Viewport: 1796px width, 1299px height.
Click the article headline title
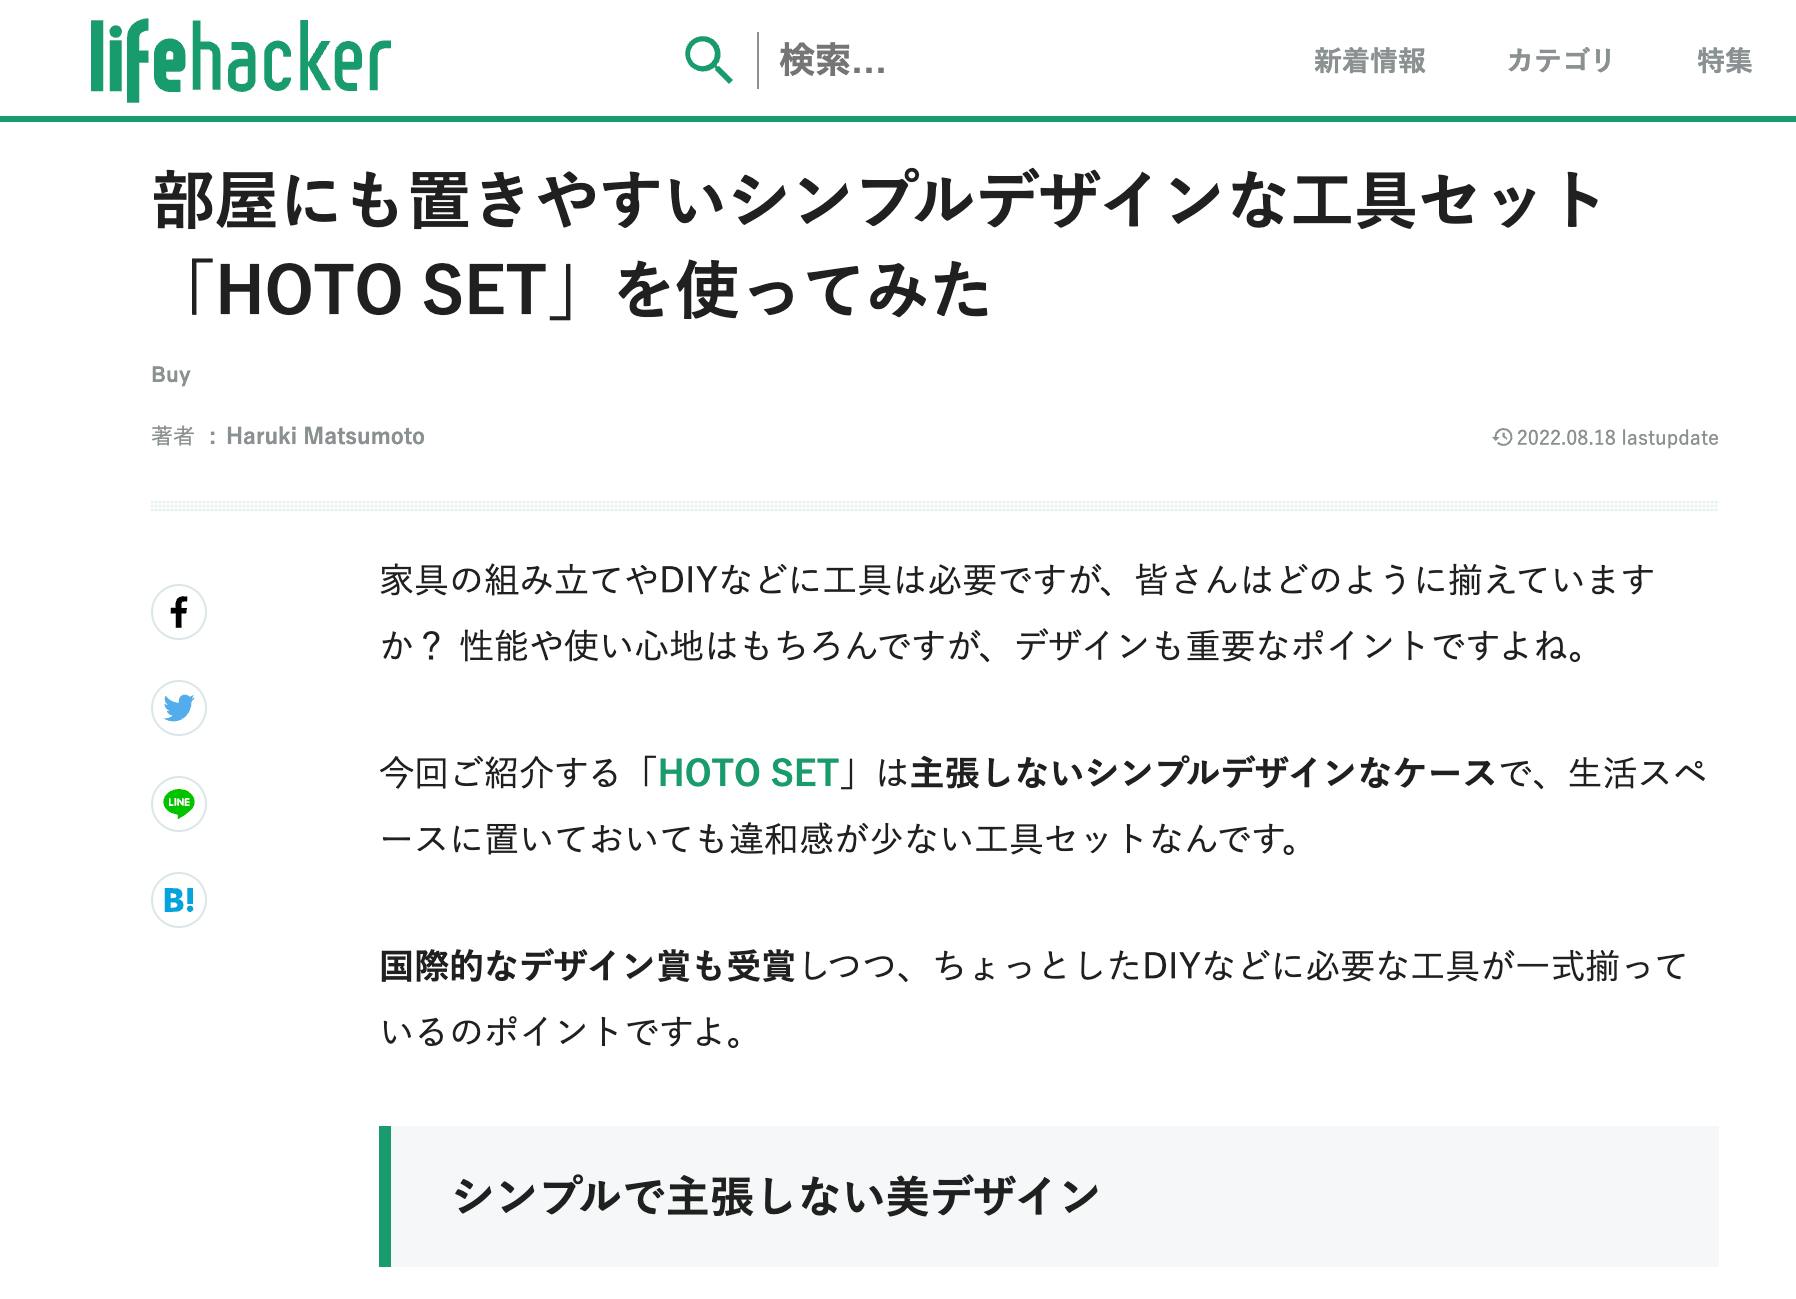878,245
